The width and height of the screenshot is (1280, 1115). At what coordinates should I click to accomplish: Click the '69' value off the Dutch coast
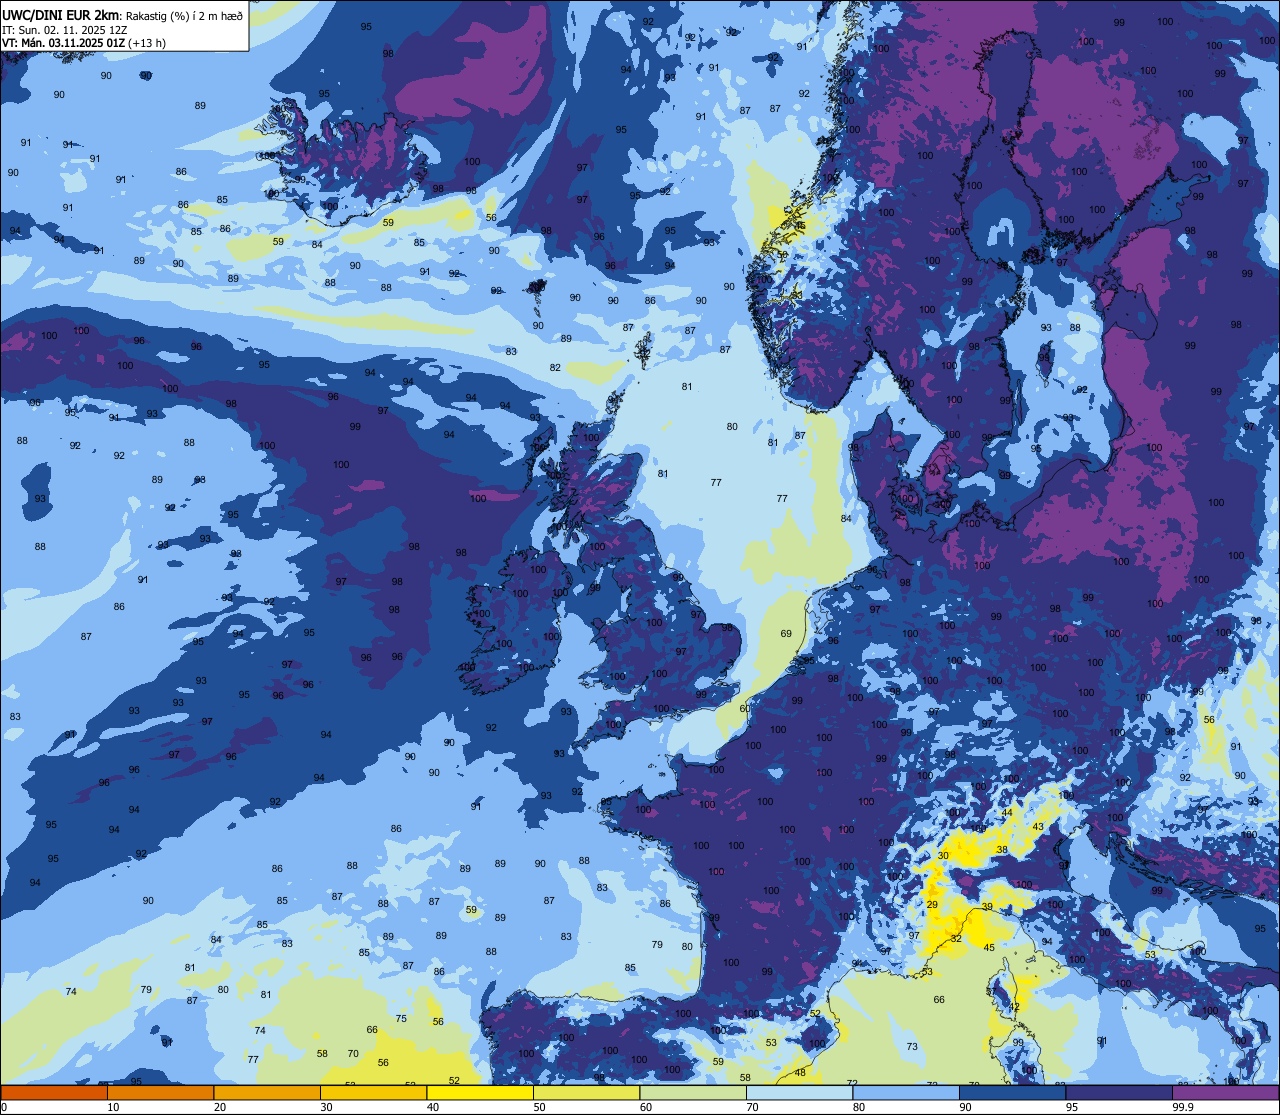tap(786, 633)
